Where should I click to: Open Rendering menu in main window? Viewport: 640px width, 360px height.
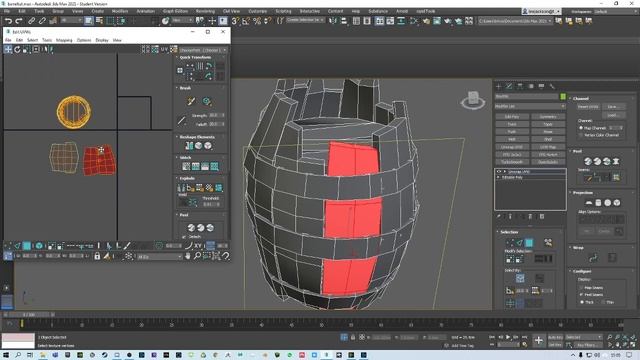(205, 11)
